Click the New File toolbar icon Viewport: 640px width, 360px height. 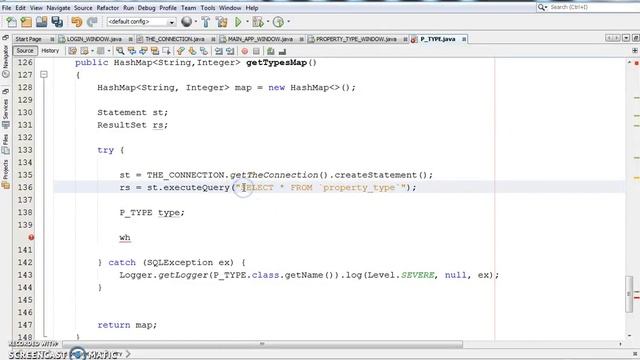pos(11,22)
